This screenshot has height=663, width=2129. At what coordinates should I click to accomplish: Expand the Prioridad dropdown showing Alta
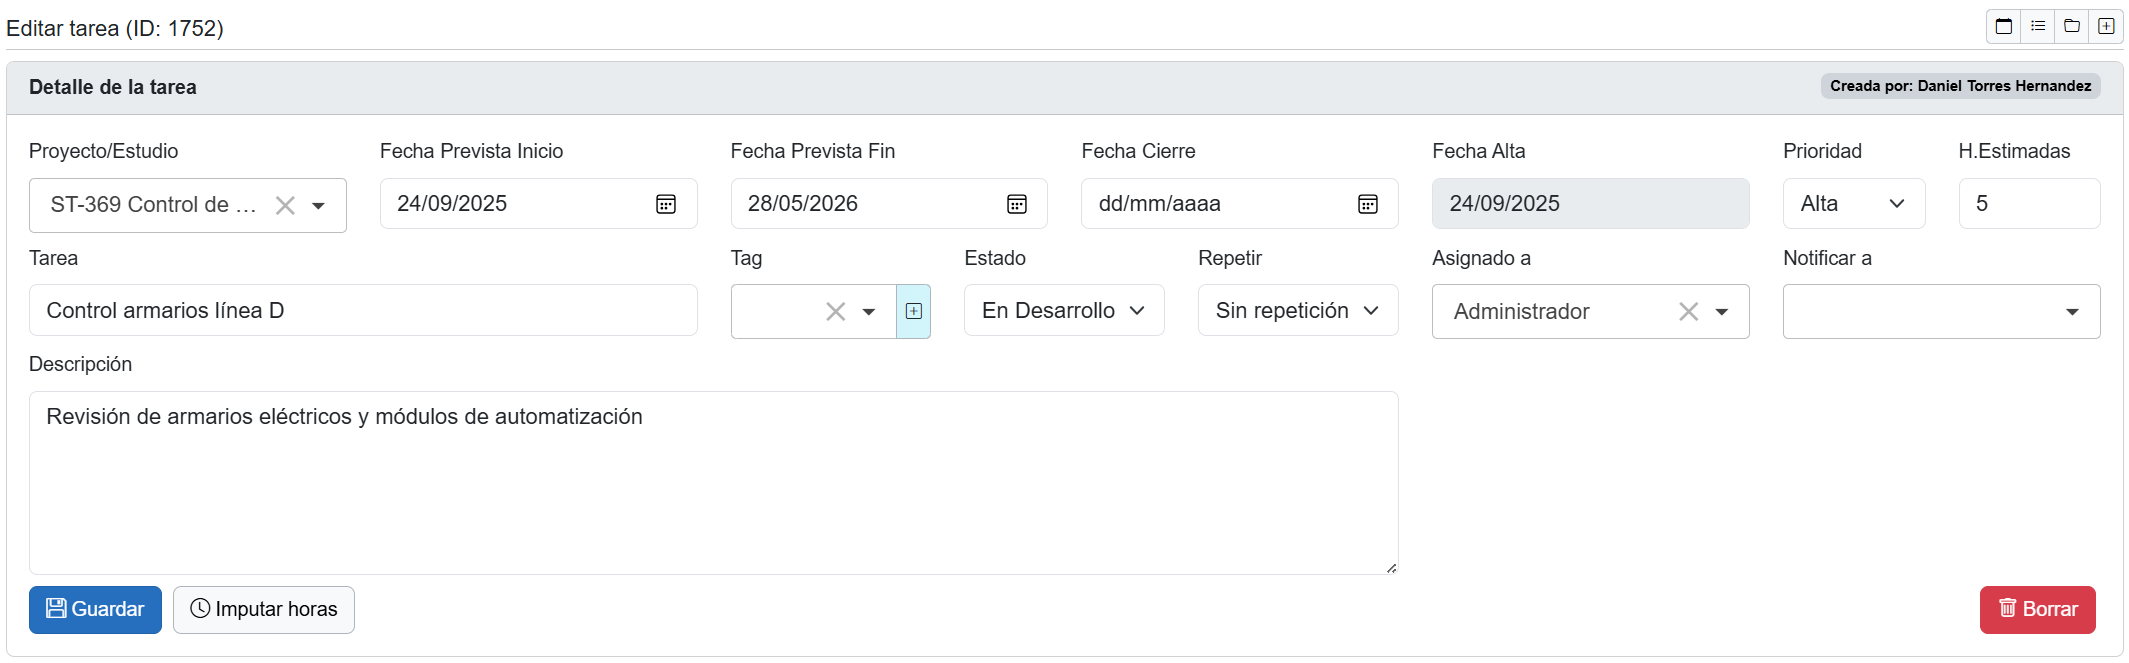[x=1853, y=204]
